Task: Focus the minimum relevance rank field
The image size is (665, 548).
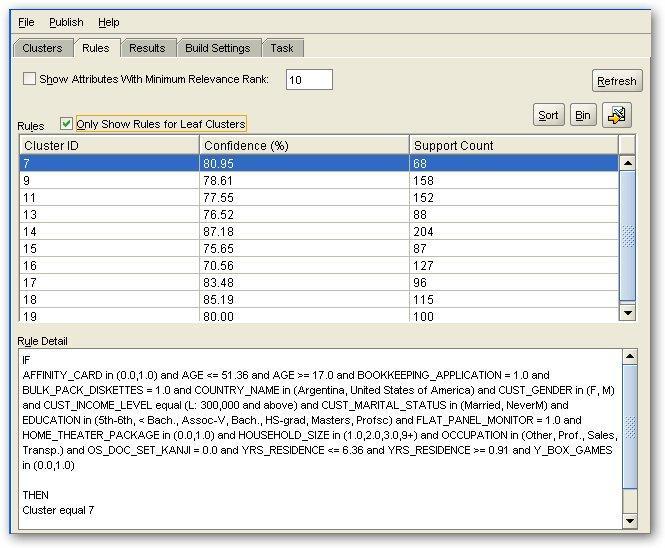Action: click(x=309, y=80)
